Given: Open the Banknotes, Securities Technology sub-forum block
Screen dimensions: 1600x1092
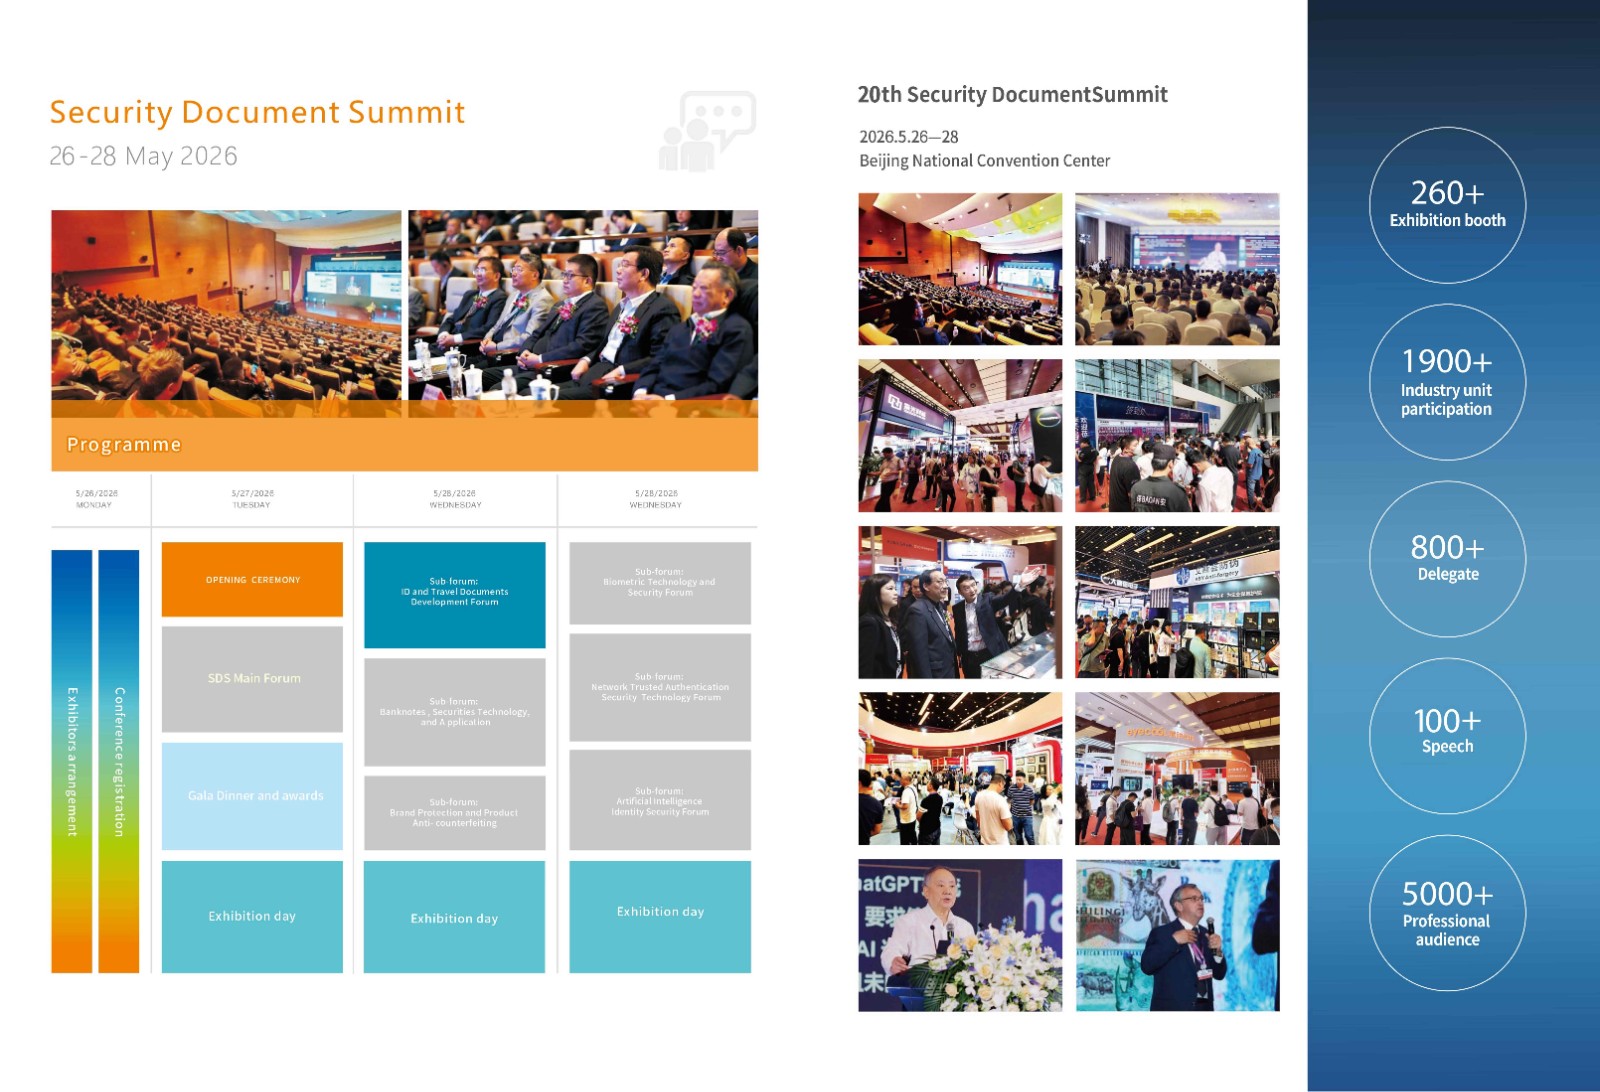Looking at the screenshot, I should point(454,712).
